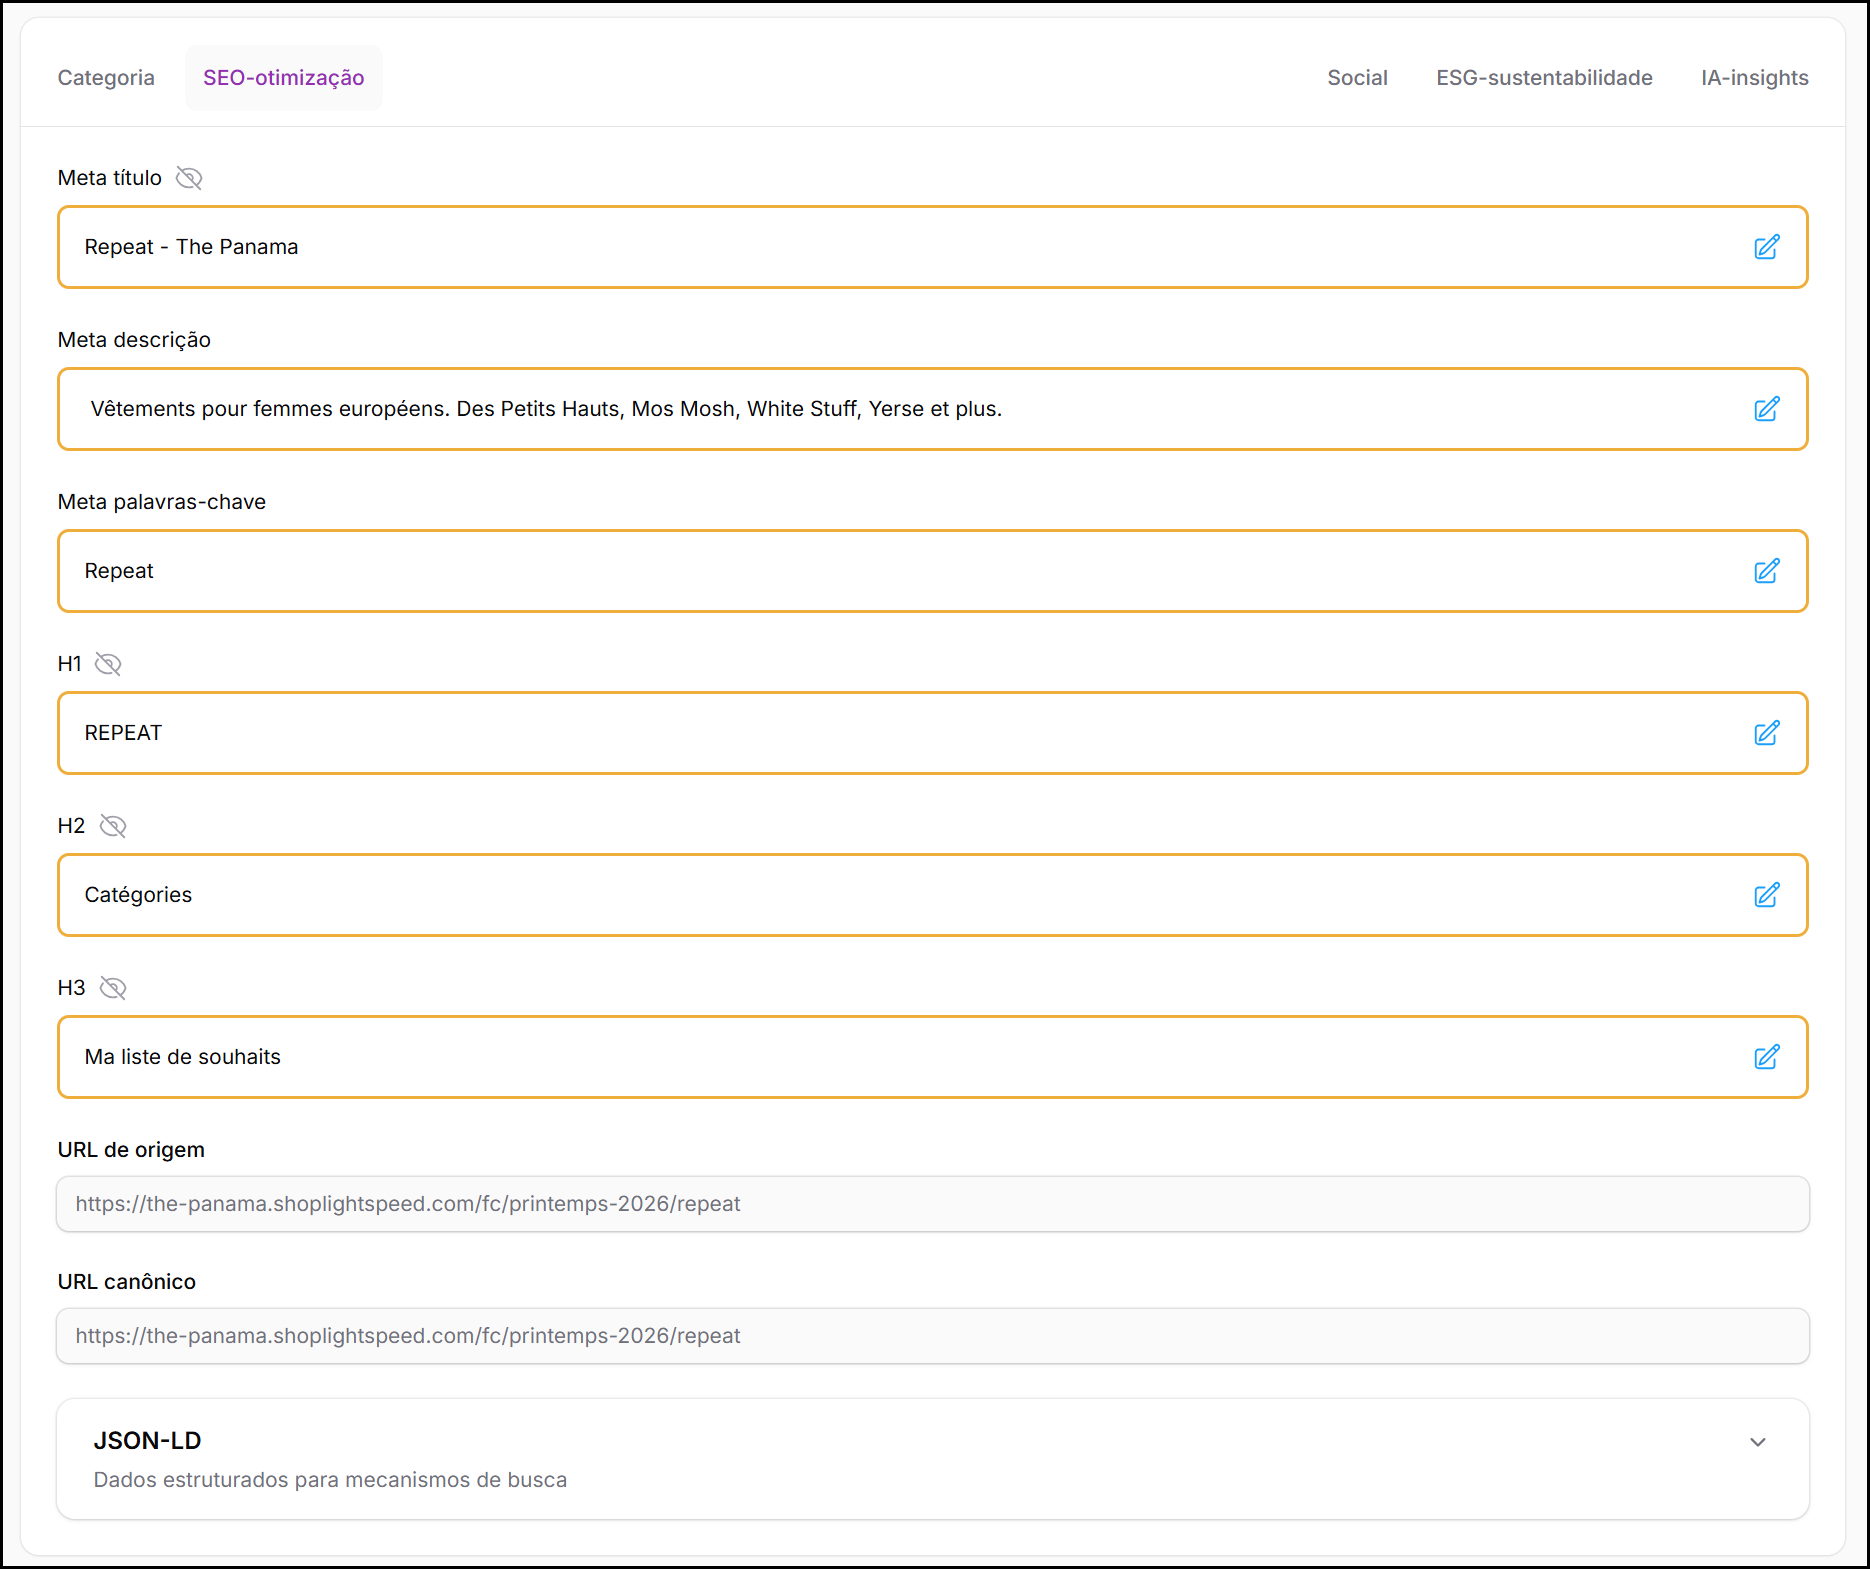
Task: Toggle the H2 hidden-eye icon
Action: click(x=113, y=826)
